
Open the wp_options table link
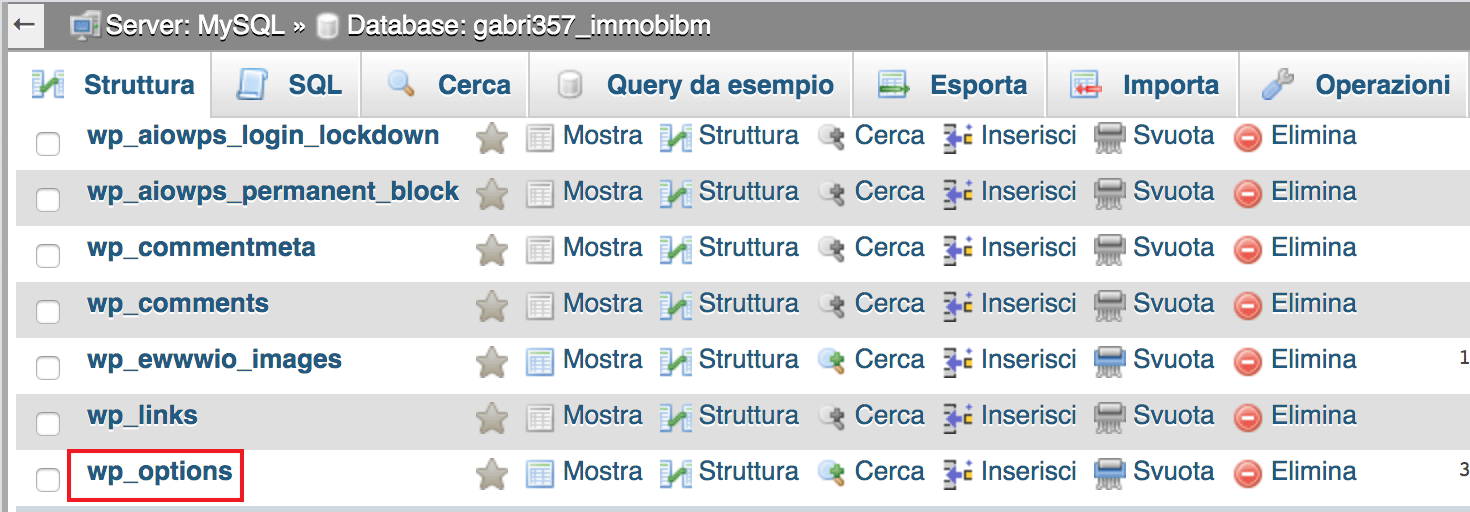[x=160, y=471]
